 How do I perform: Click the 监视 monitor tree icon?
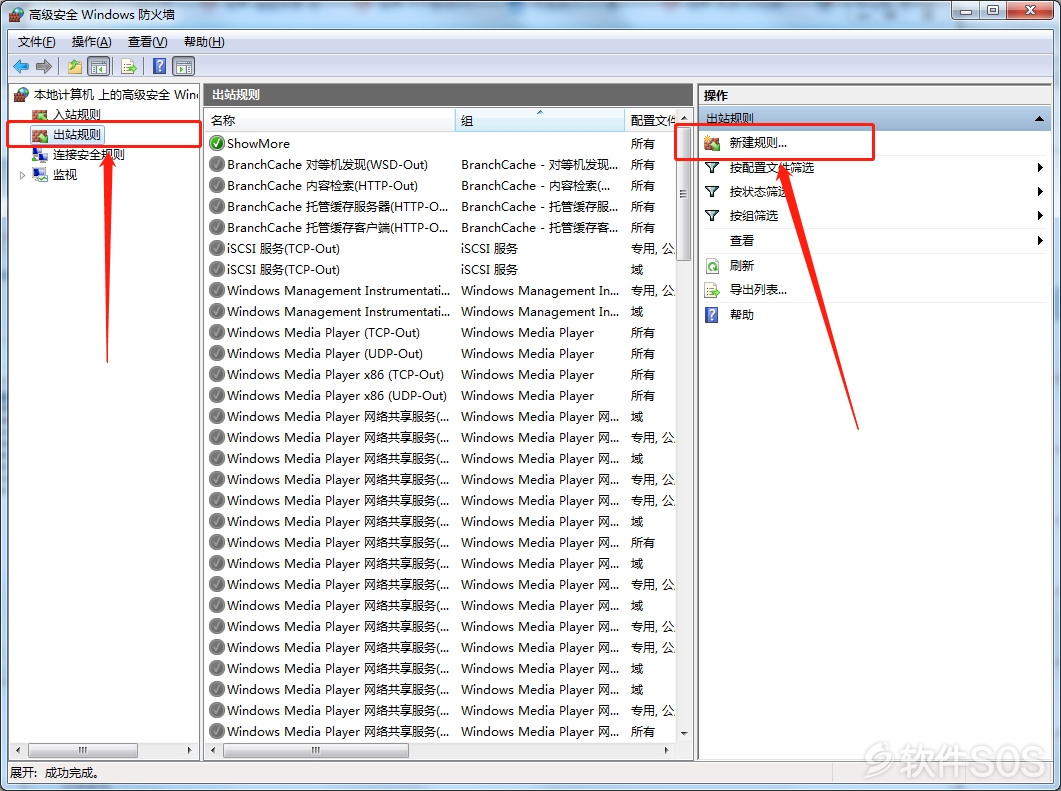click(x=40, y=175)
